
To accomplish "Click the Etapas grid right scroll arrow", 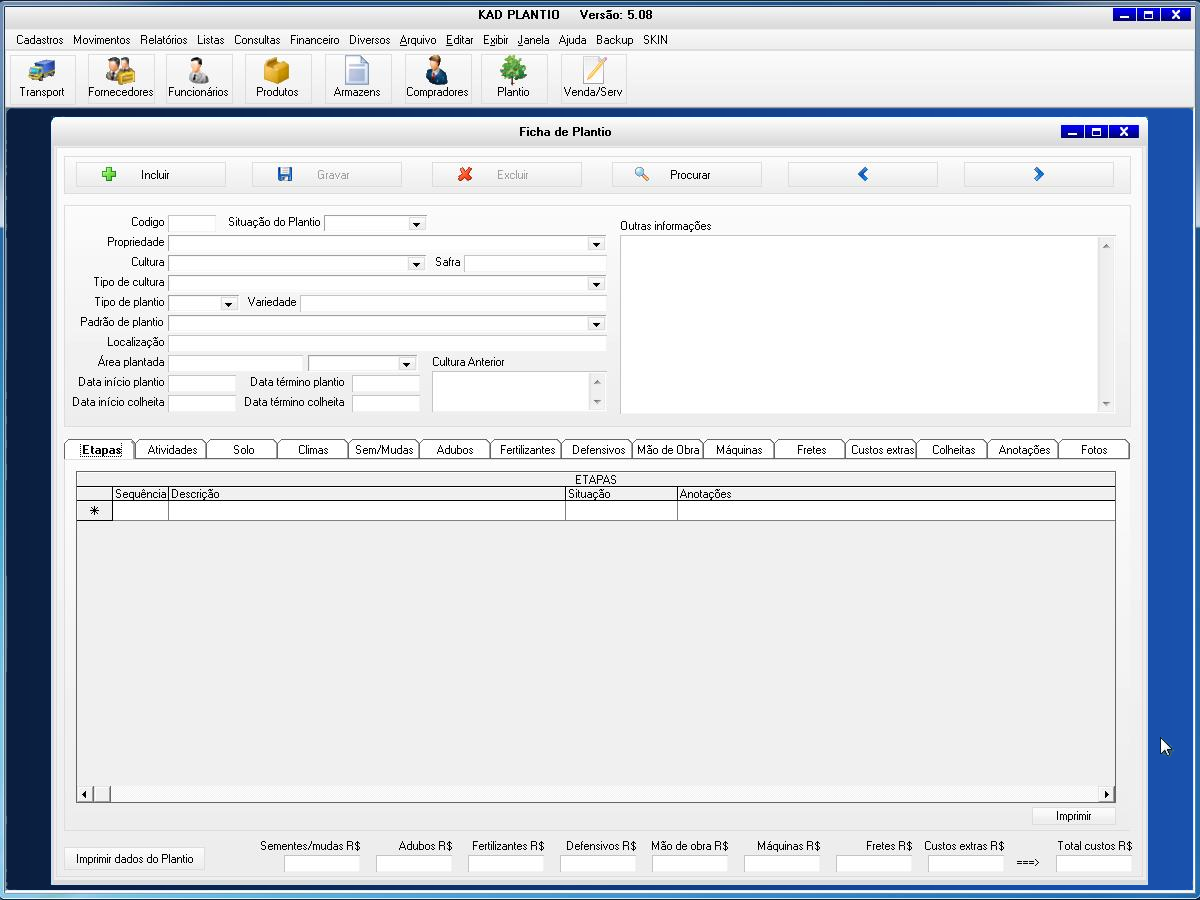I will point(1107,794).
